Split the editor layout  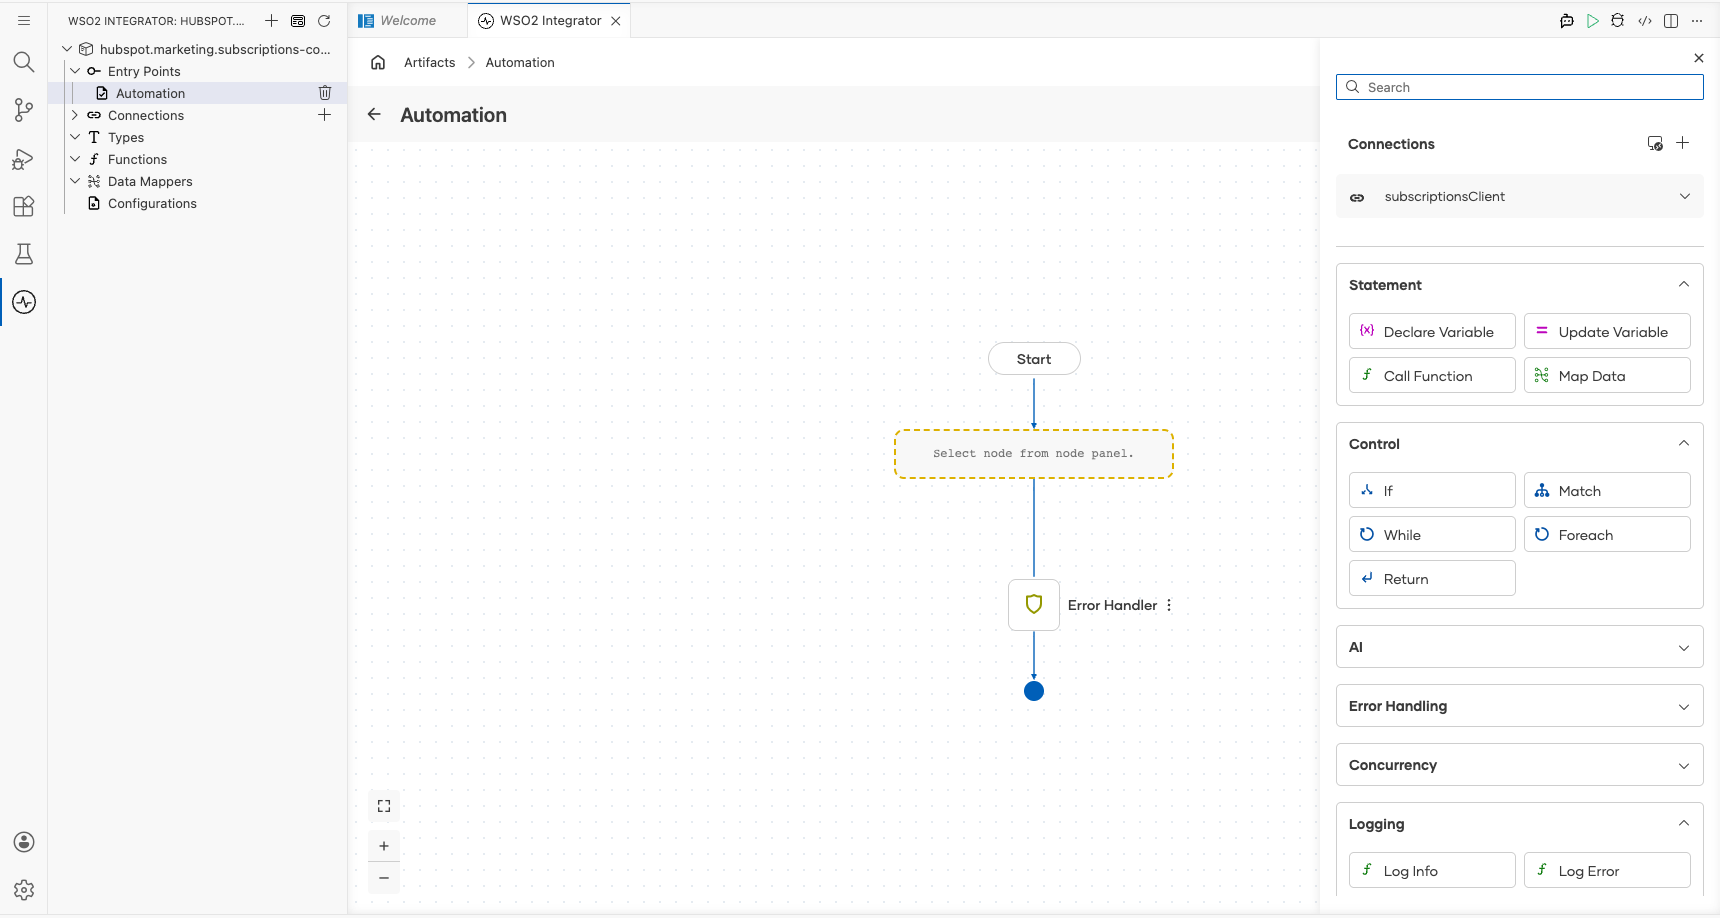[1671, 20]
